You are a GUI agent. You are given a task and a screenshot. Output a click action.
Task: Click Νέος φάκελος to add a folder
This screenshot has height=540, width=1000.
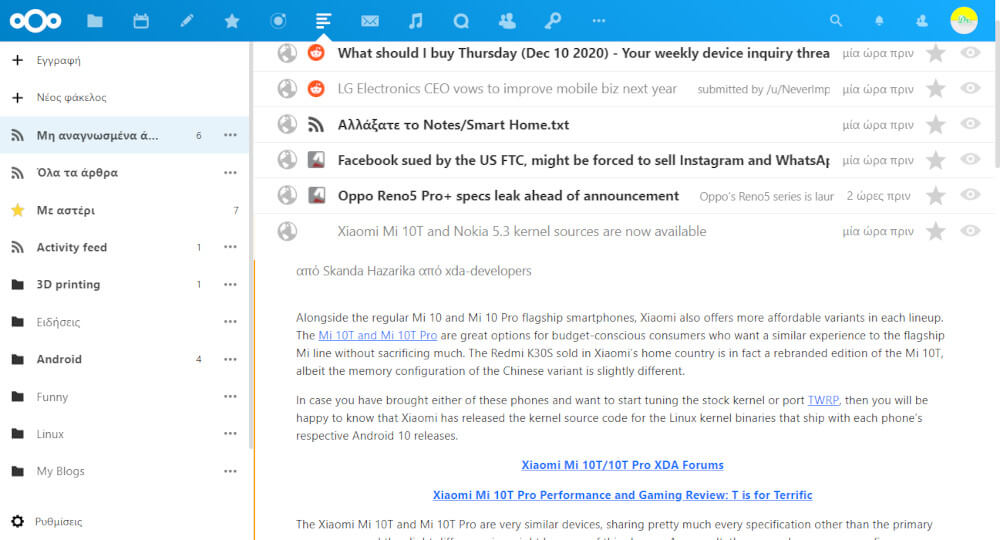(x=71, y=98)
